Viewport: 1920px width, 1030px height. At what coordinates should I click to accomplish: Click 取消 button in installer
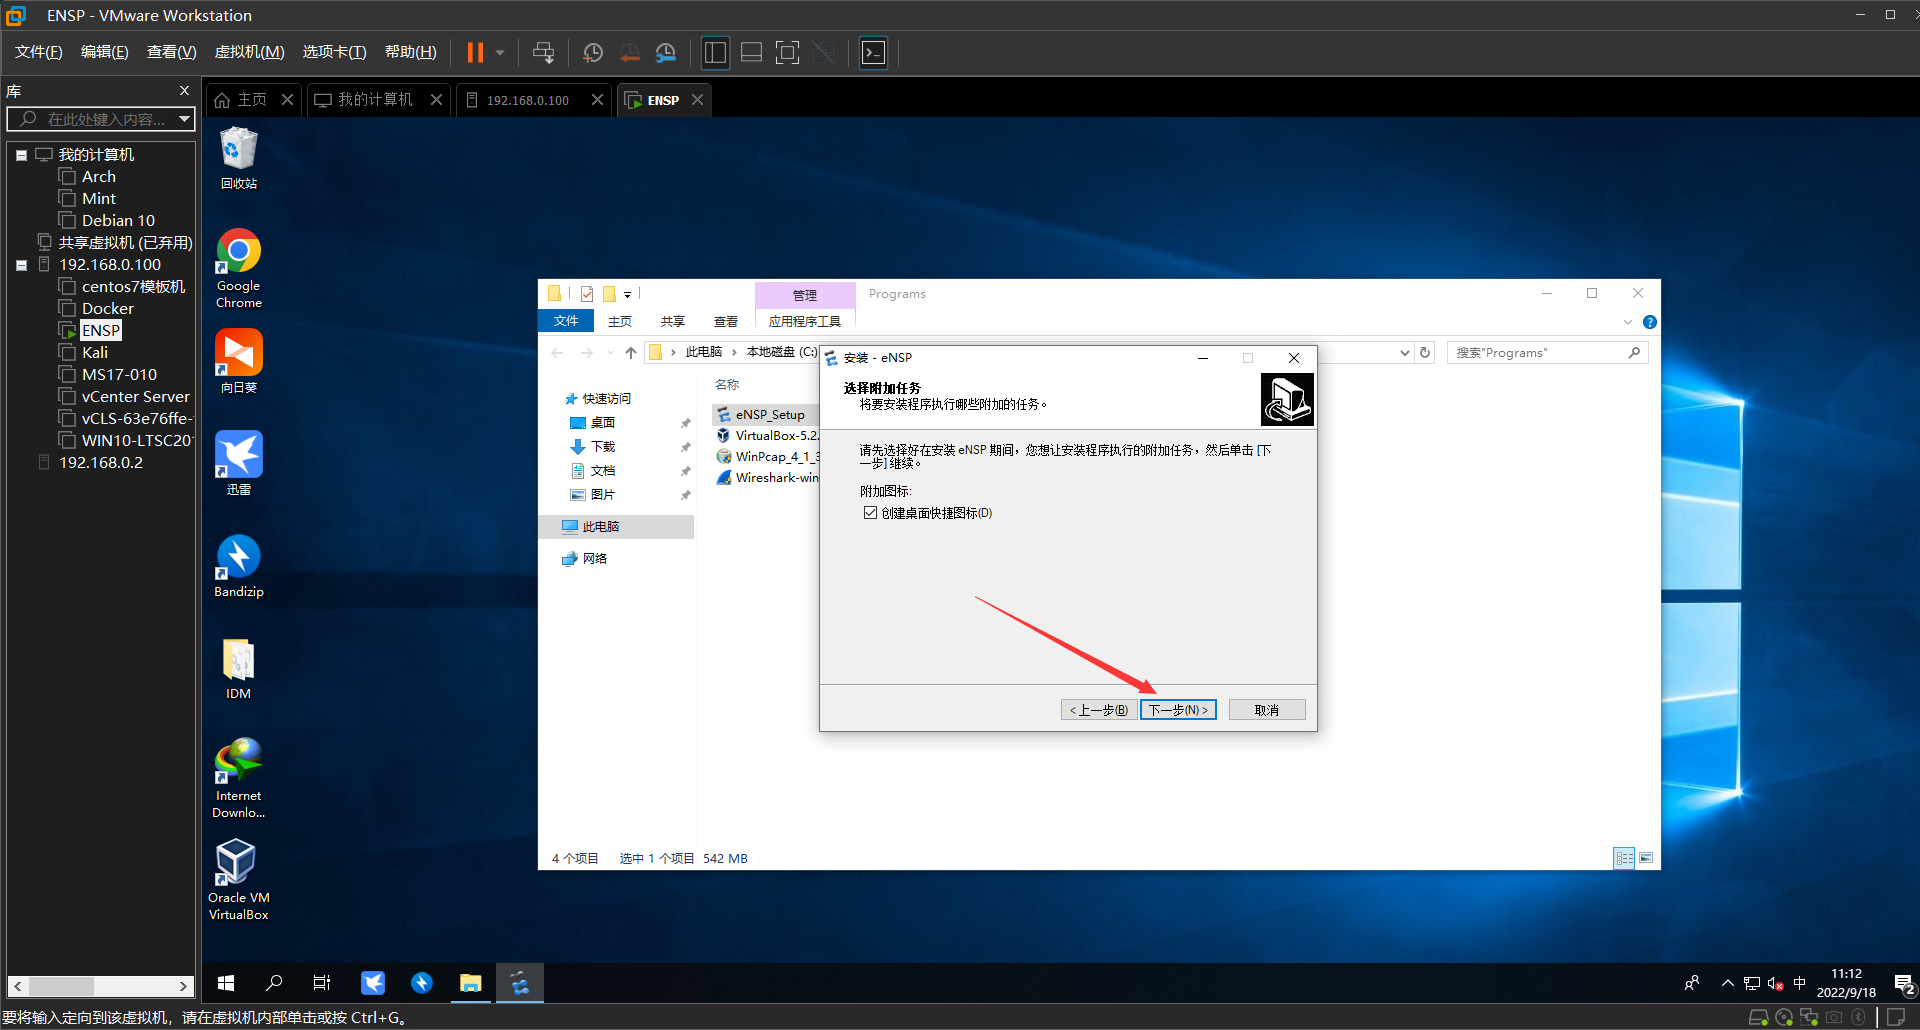[1267, 710]
